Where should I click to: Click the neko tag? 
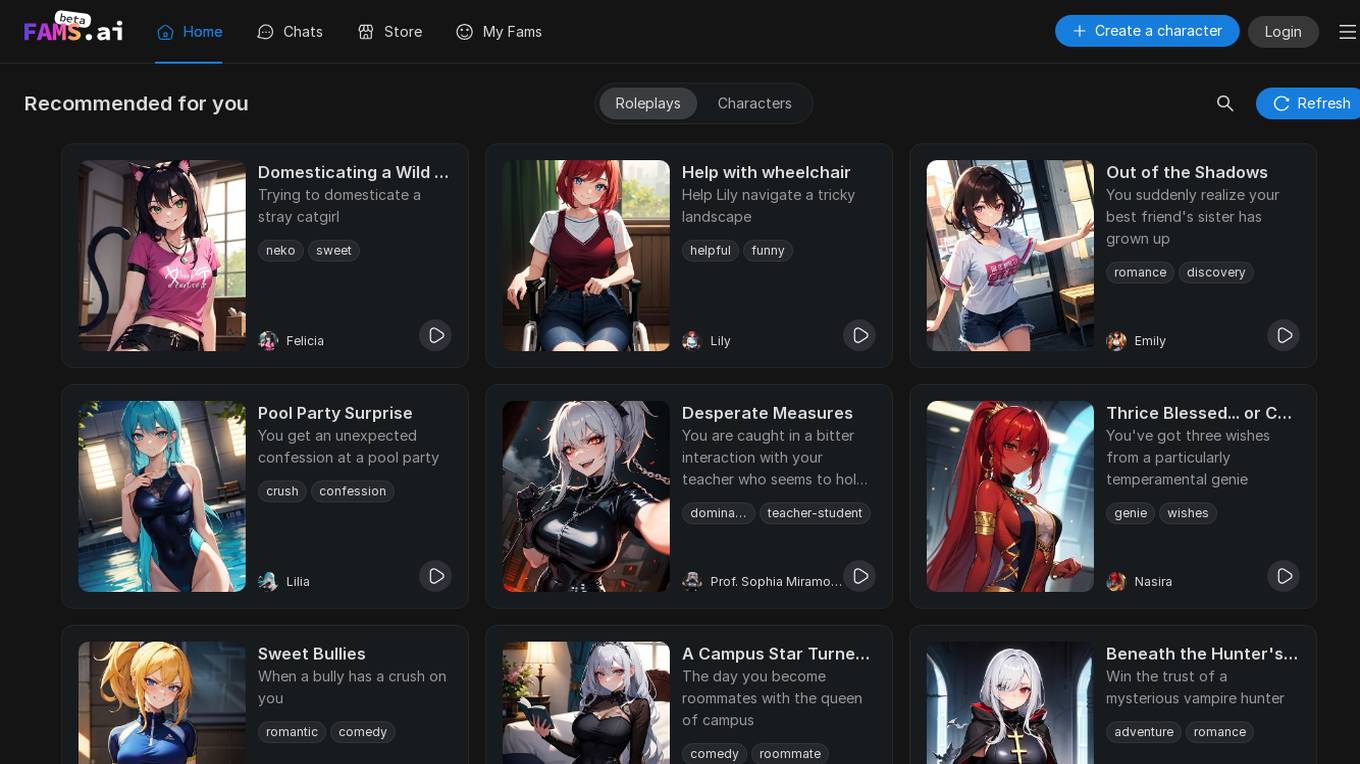(280, 251)
